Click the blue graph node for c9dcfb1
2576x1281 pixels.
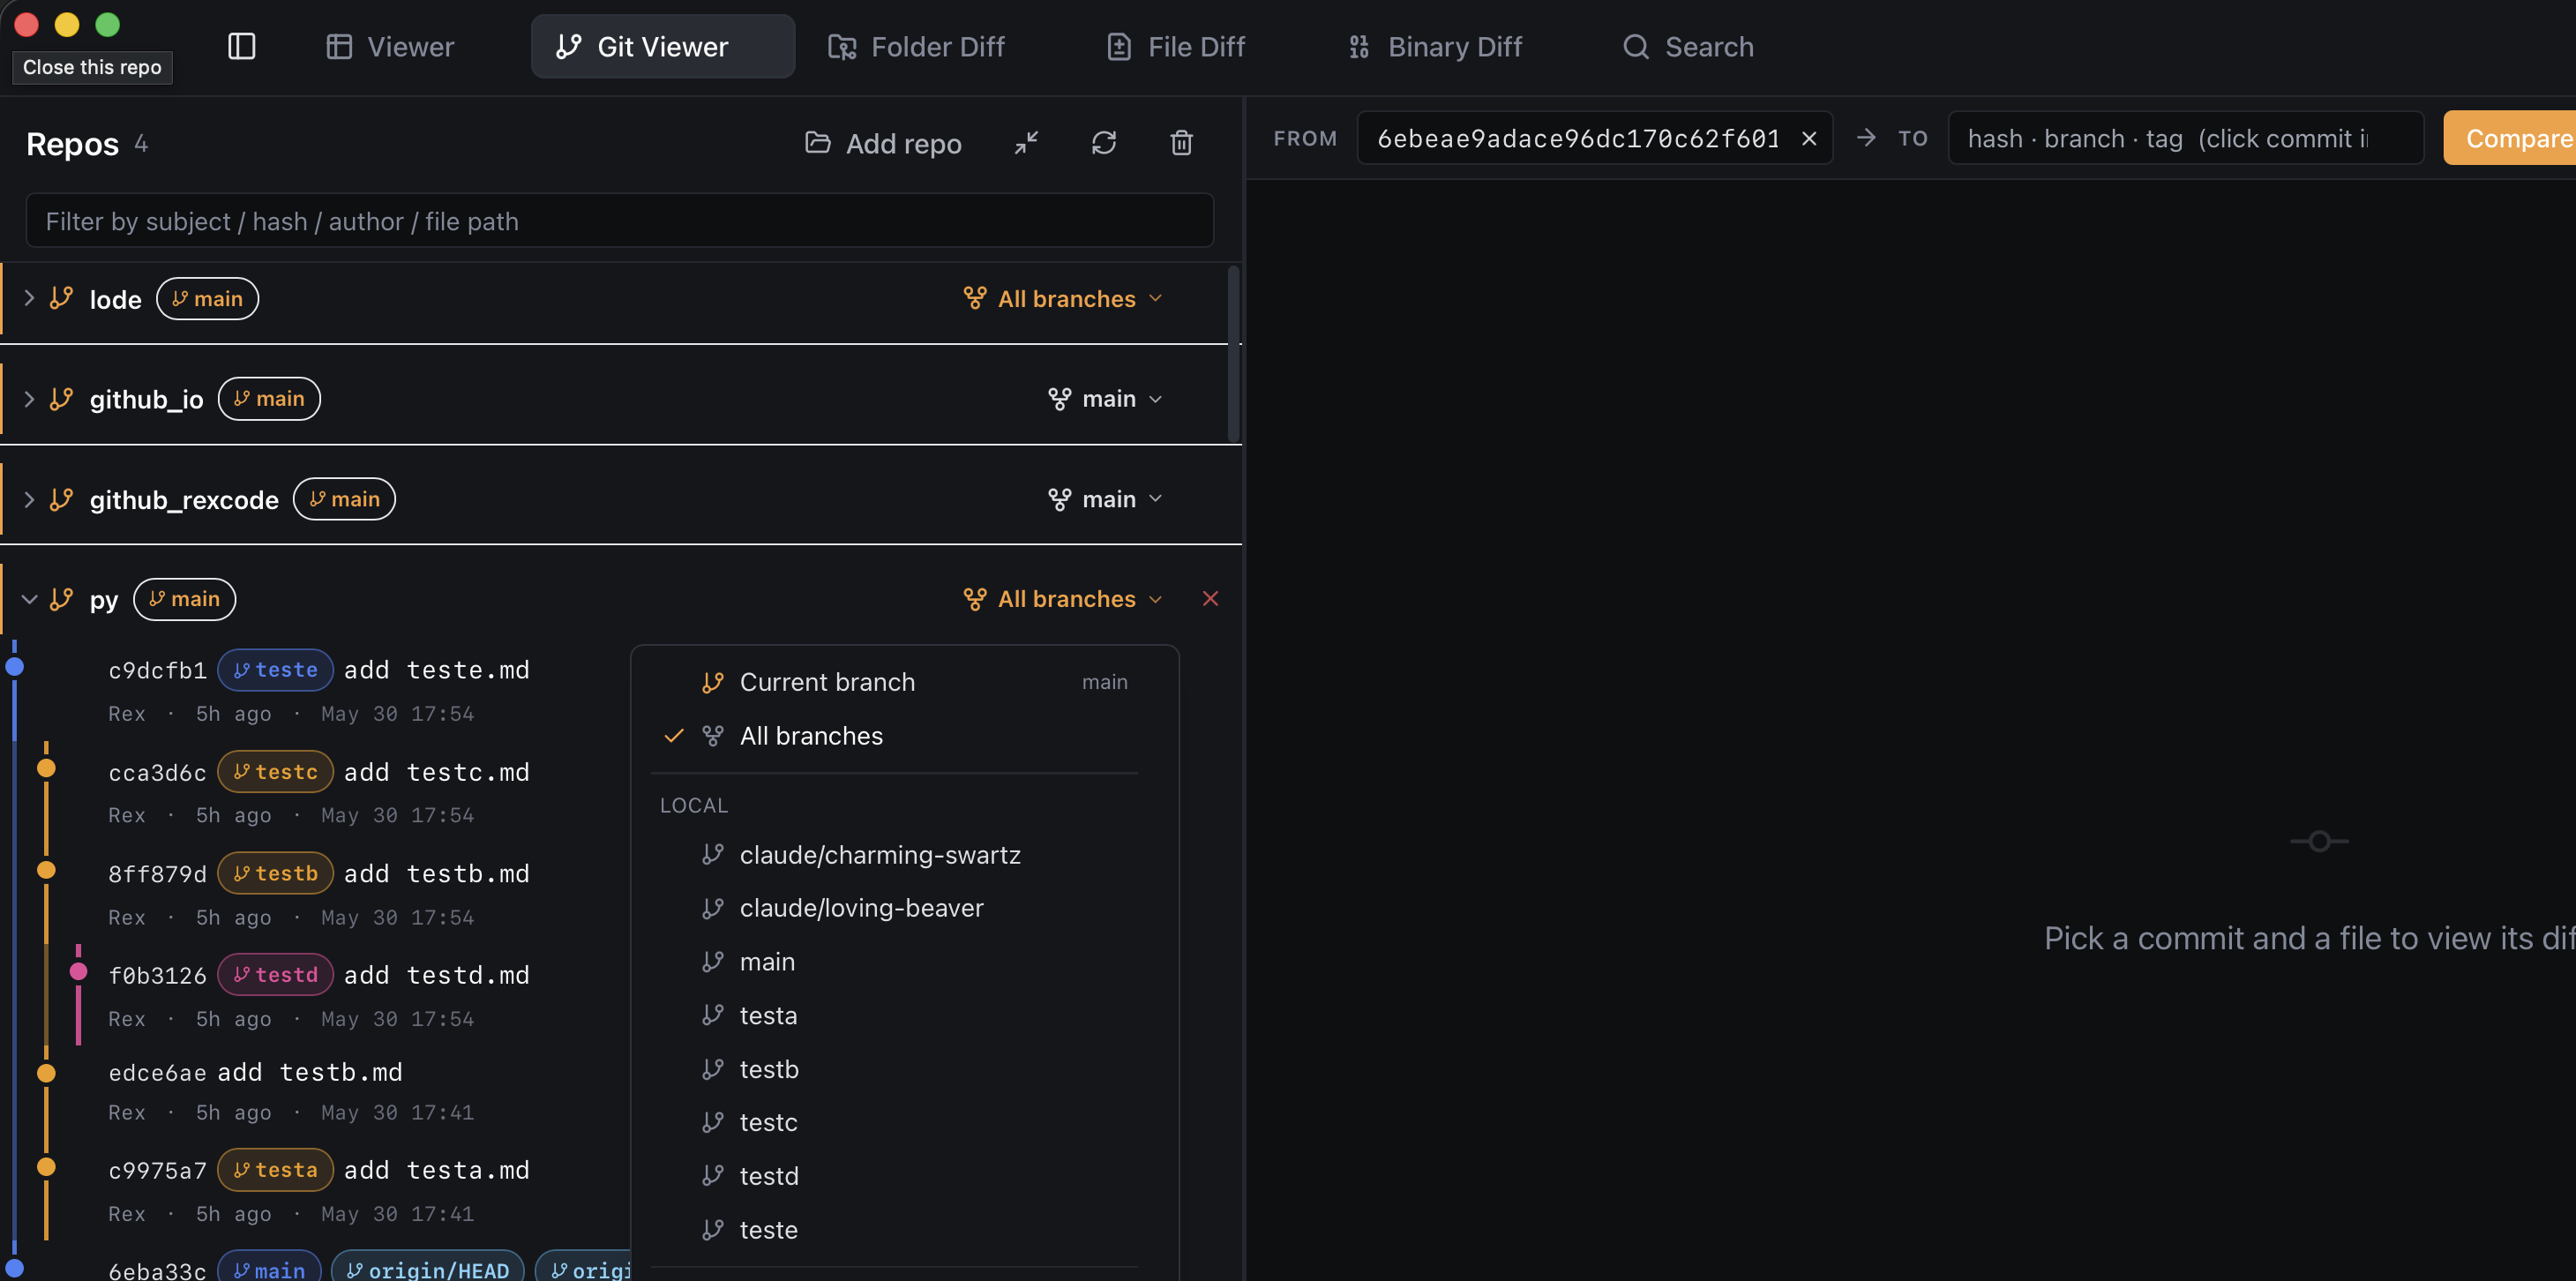click(14, 667)
